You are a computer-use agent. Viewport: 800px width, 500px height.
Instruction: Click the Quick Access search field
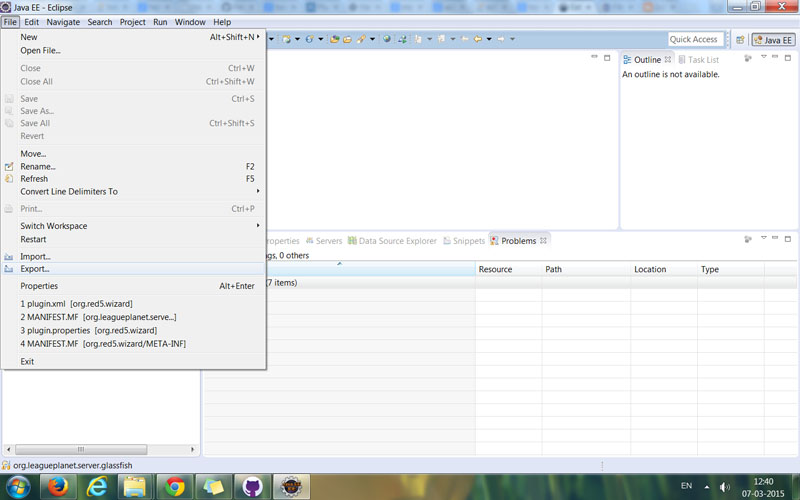click(695, 39)
